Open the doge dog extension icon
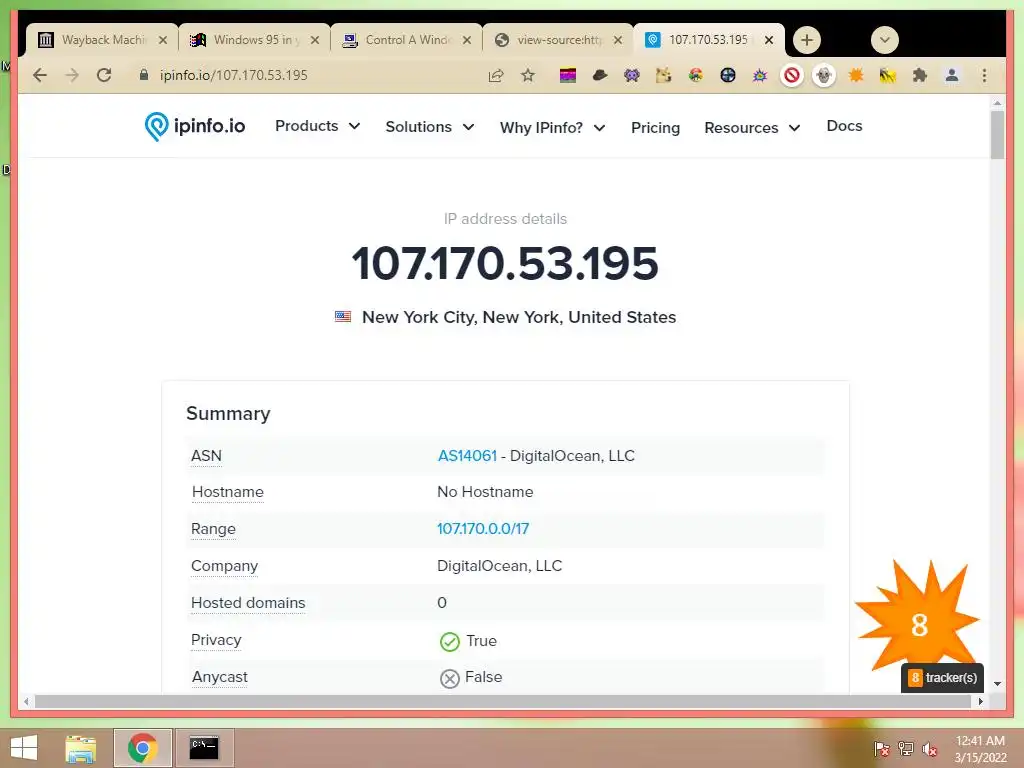 [664, 76]
